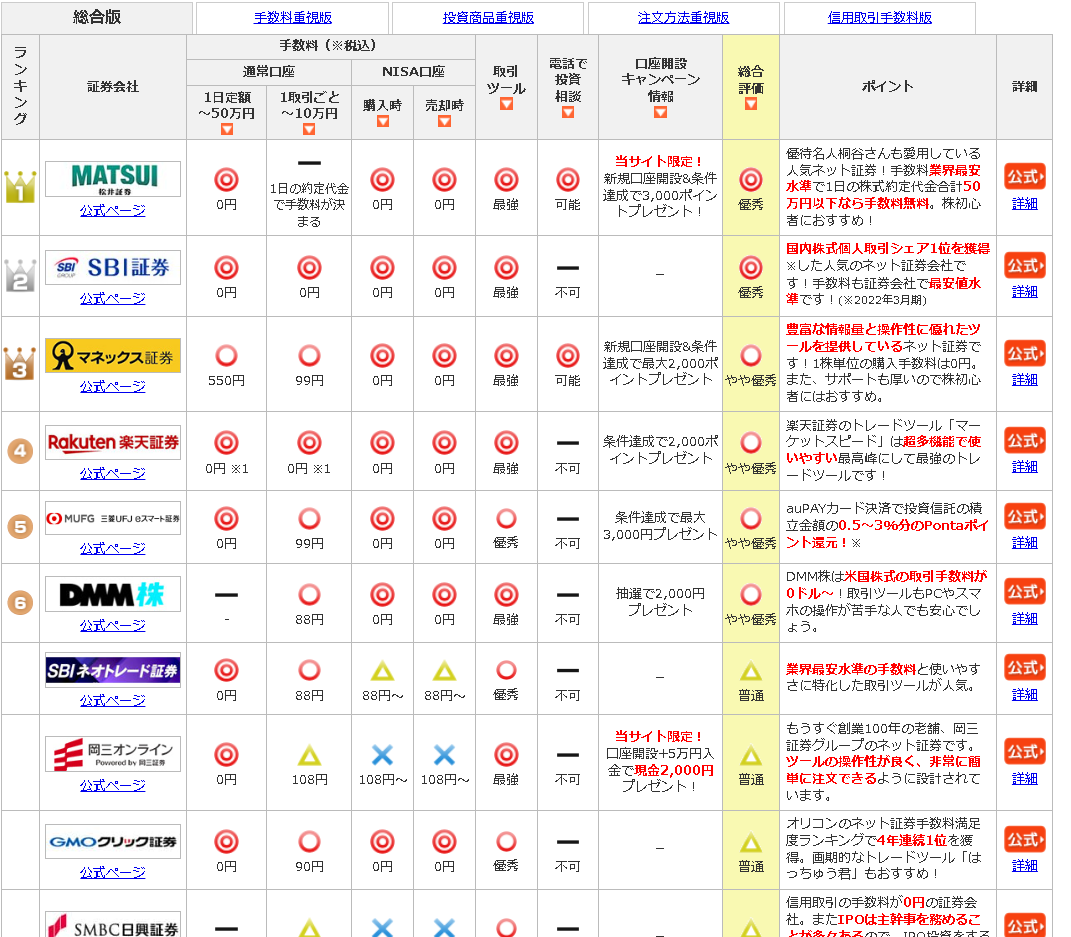Screen dimensions: 1071x937
Task: Open 詳細 link in SBI証券 row
Action: (x=1024, y=292)
